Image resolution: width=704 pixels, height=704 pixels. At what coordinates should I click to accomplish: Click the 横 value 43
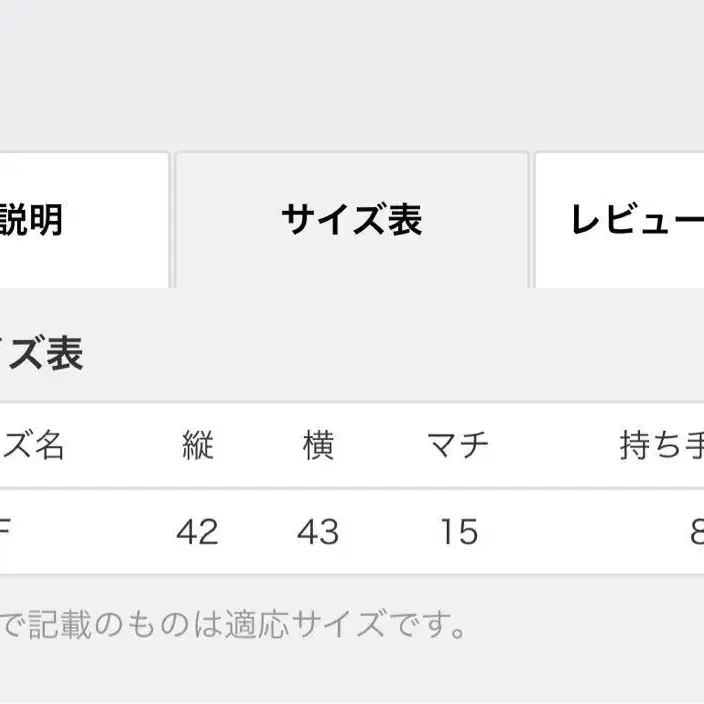click(x=318, y=532)
